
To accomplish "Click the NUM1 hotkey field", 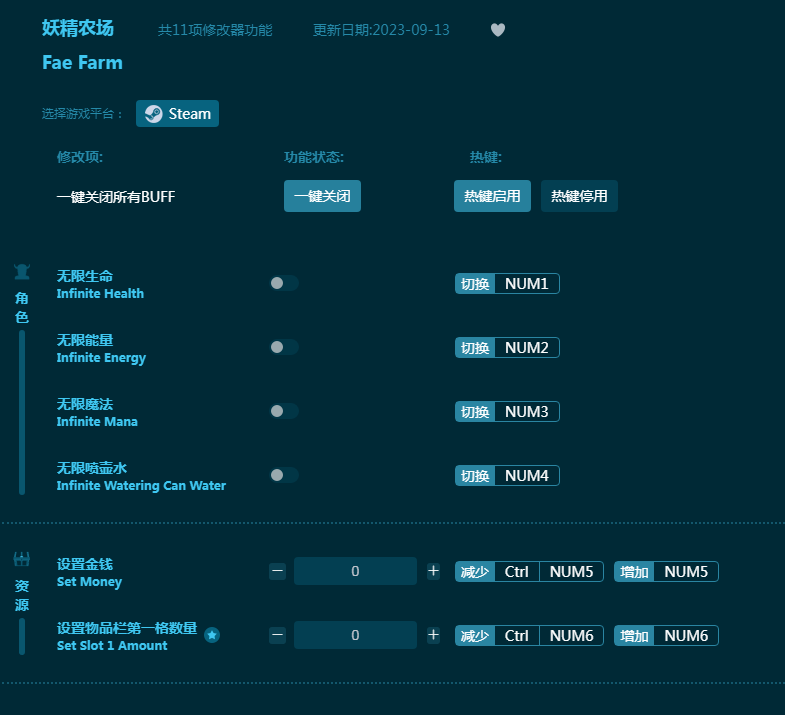I will [527, 284].
